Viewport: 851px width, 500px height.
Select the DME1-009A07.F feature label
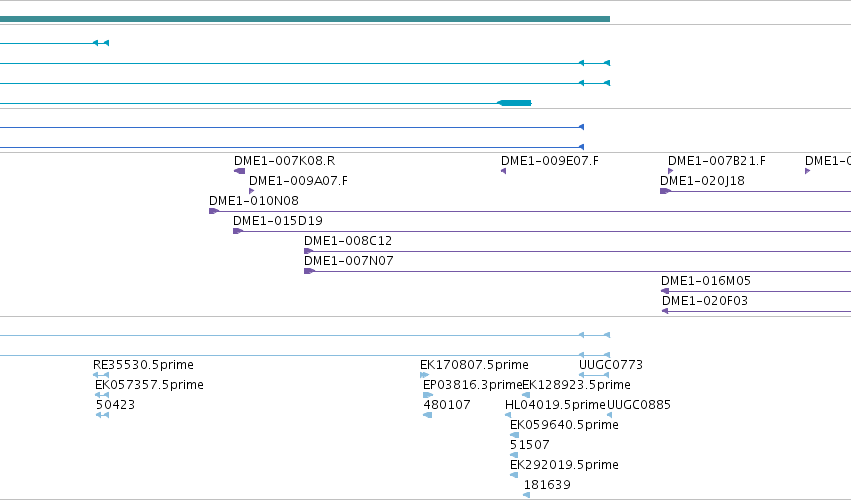(x=298, y=181)
